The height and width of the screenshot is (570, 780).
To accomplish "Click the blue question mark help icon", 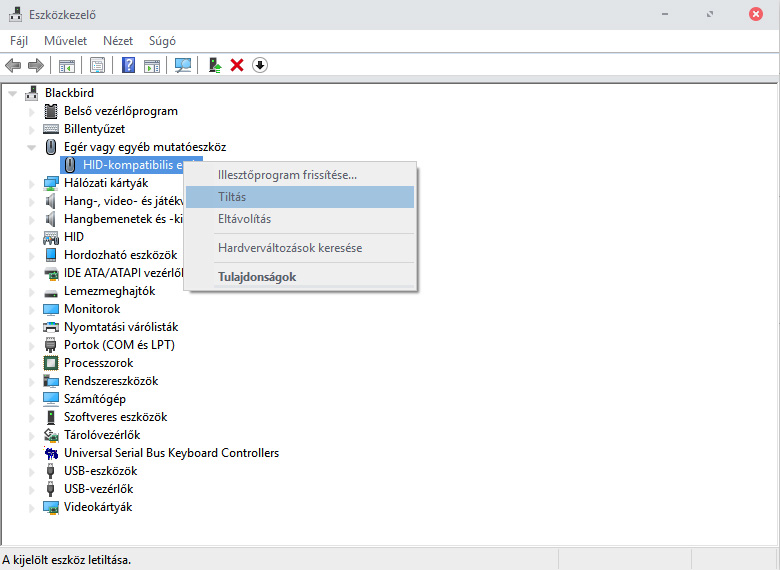I will point(128,65).
